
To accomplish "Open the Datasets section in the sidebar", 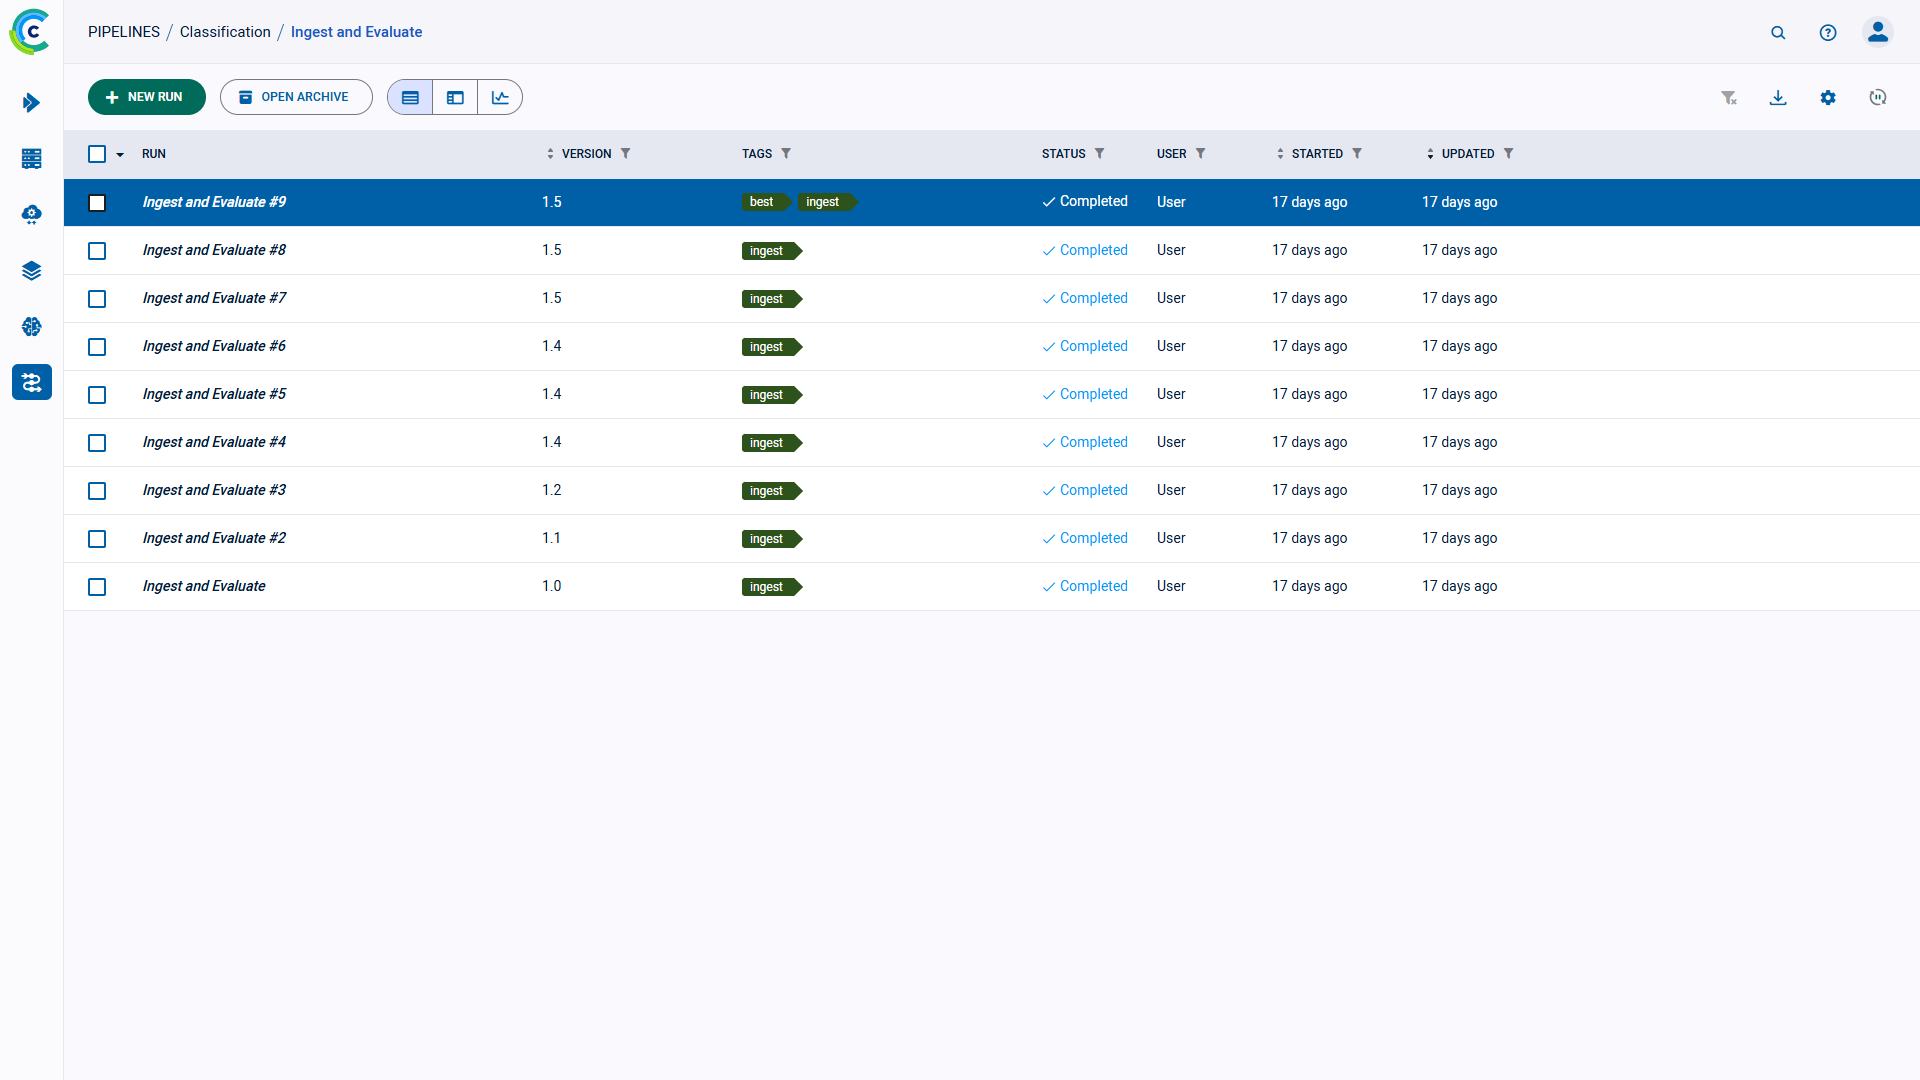I will [x=31, y=270].
